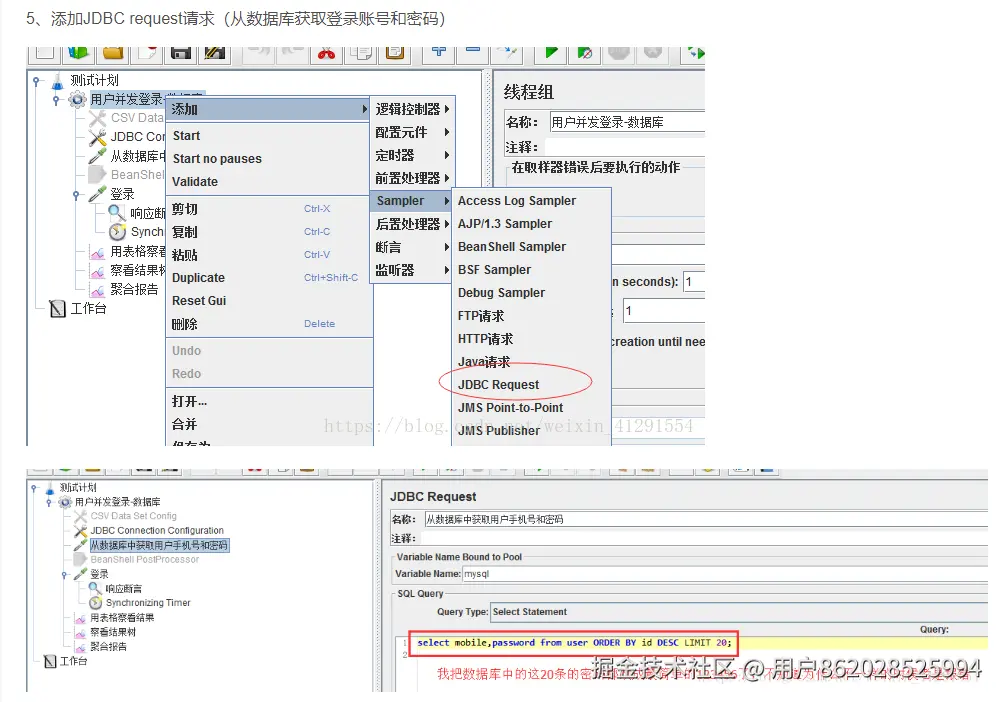
Task: Click the red scissors Cut toolbar icon
Action: pos(327,53)
